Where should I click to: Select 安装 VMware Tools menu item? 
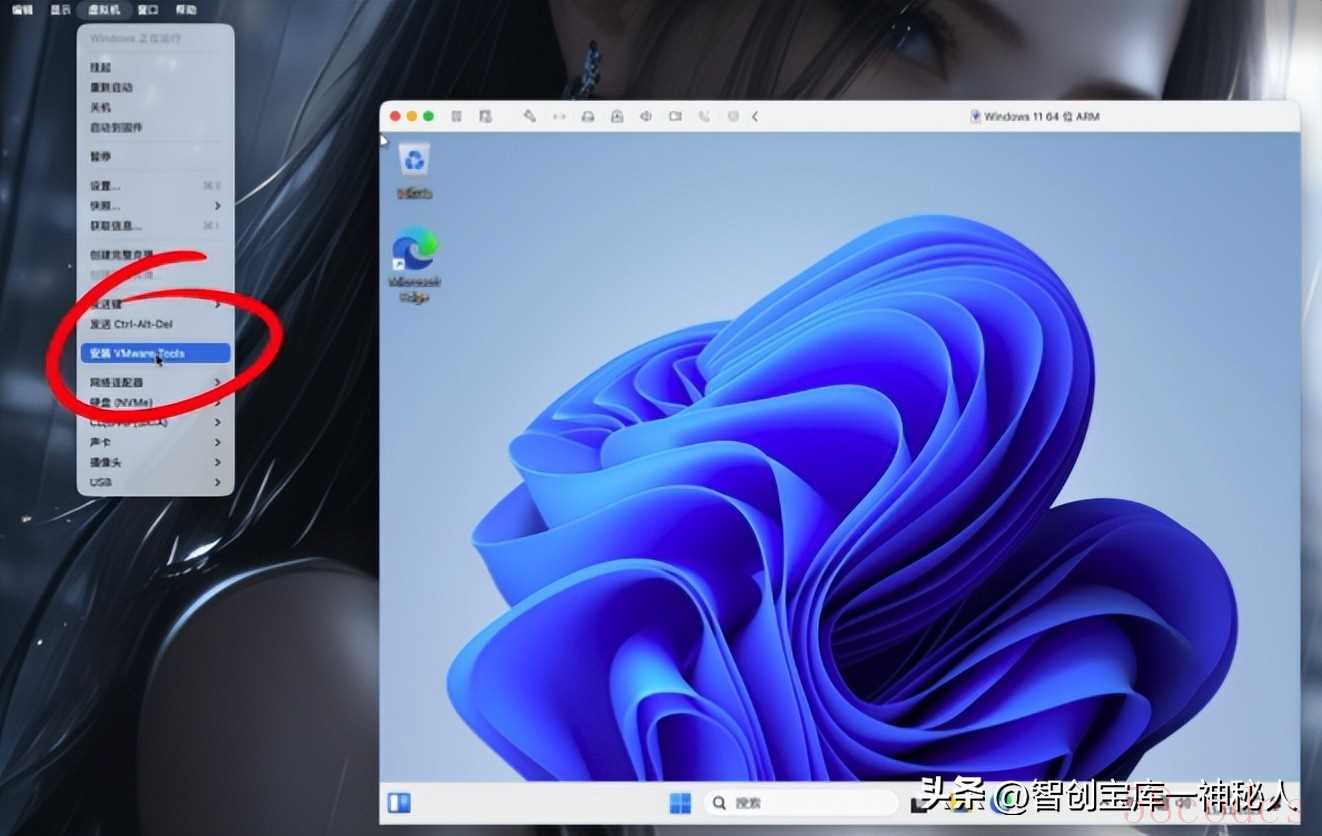pos(155,353)
